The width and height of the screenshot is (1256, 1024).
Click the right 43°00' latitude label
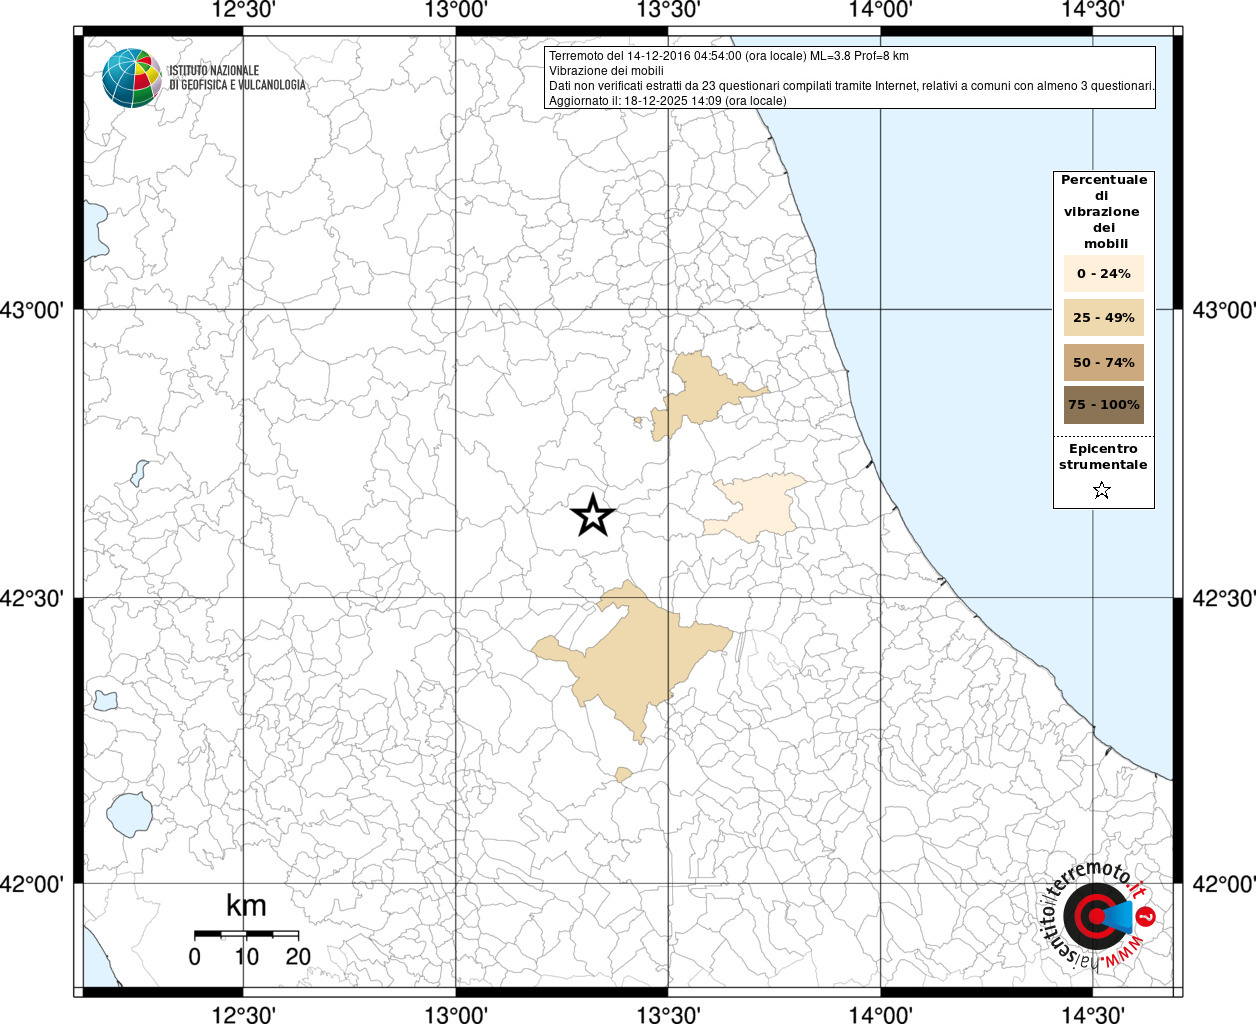pyautogui.click(x=1223, y=310)
